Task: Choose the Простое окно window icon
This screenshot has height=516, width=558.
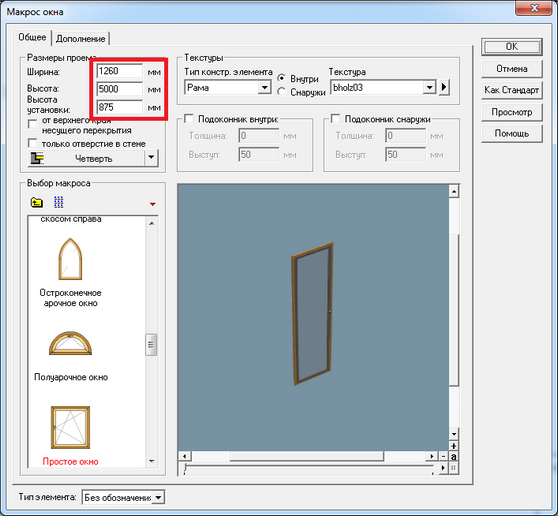Action: tap(70, 427)
